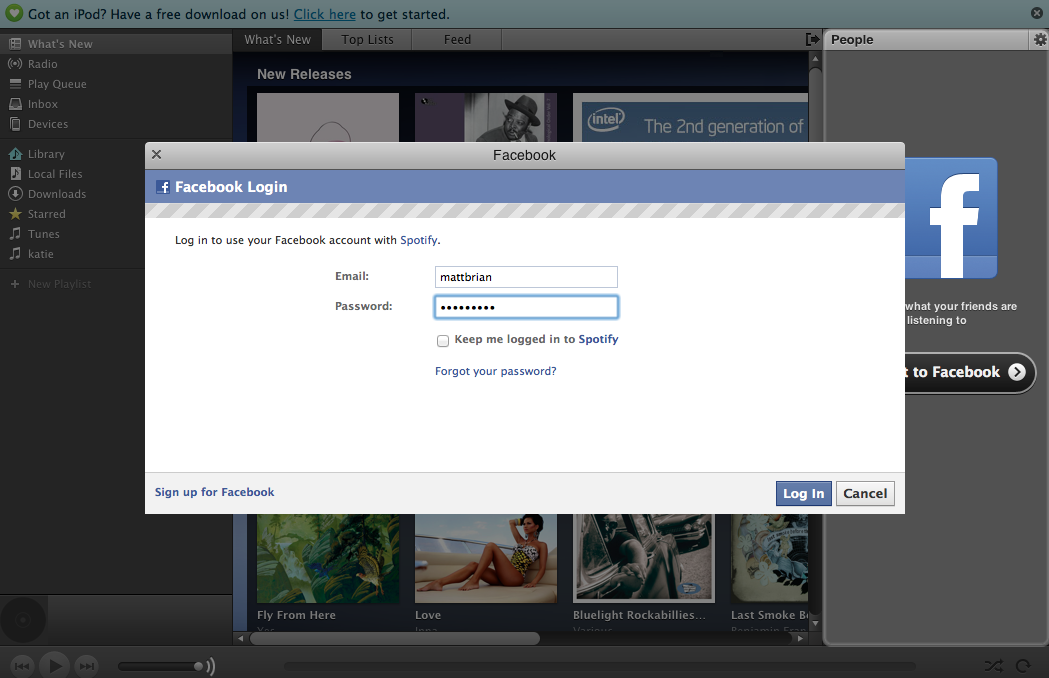Screen dimensions: 1049x678
Task: Click the Log In button
Action: (803, 494)
